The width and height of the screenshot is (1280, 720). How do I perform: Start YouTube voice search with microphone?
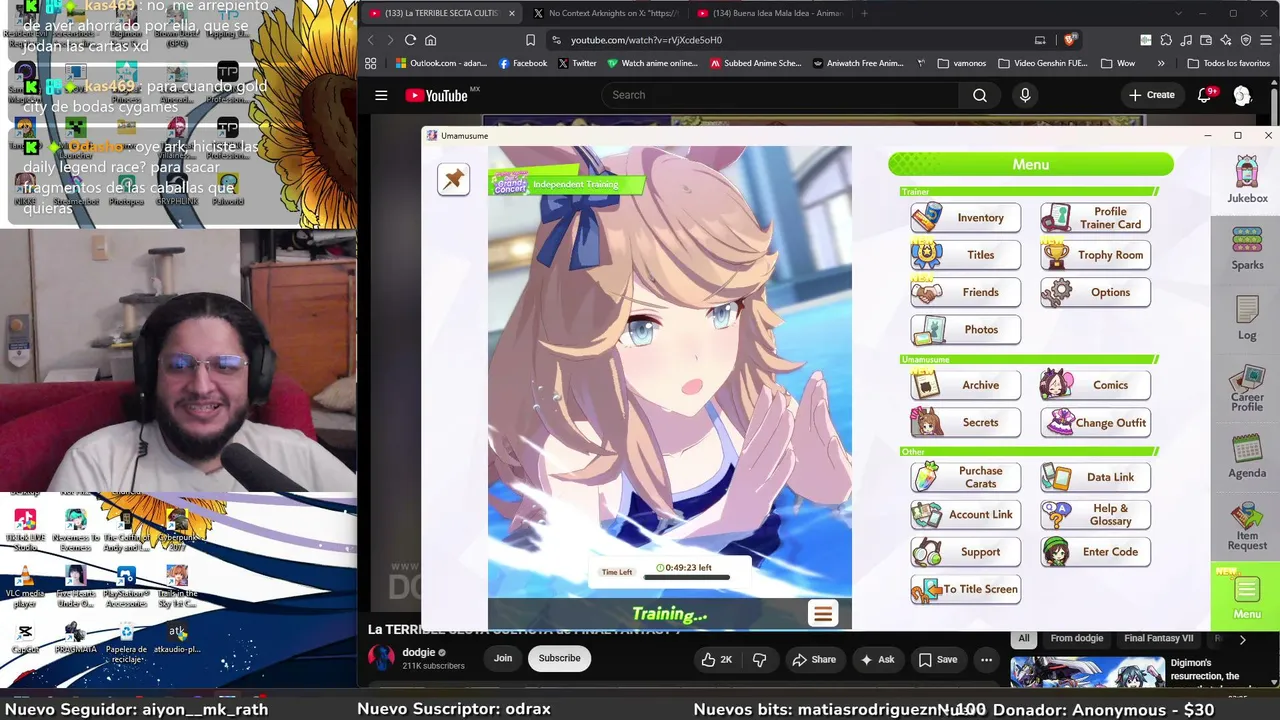pyautogui.click(x=1025, y=95)
